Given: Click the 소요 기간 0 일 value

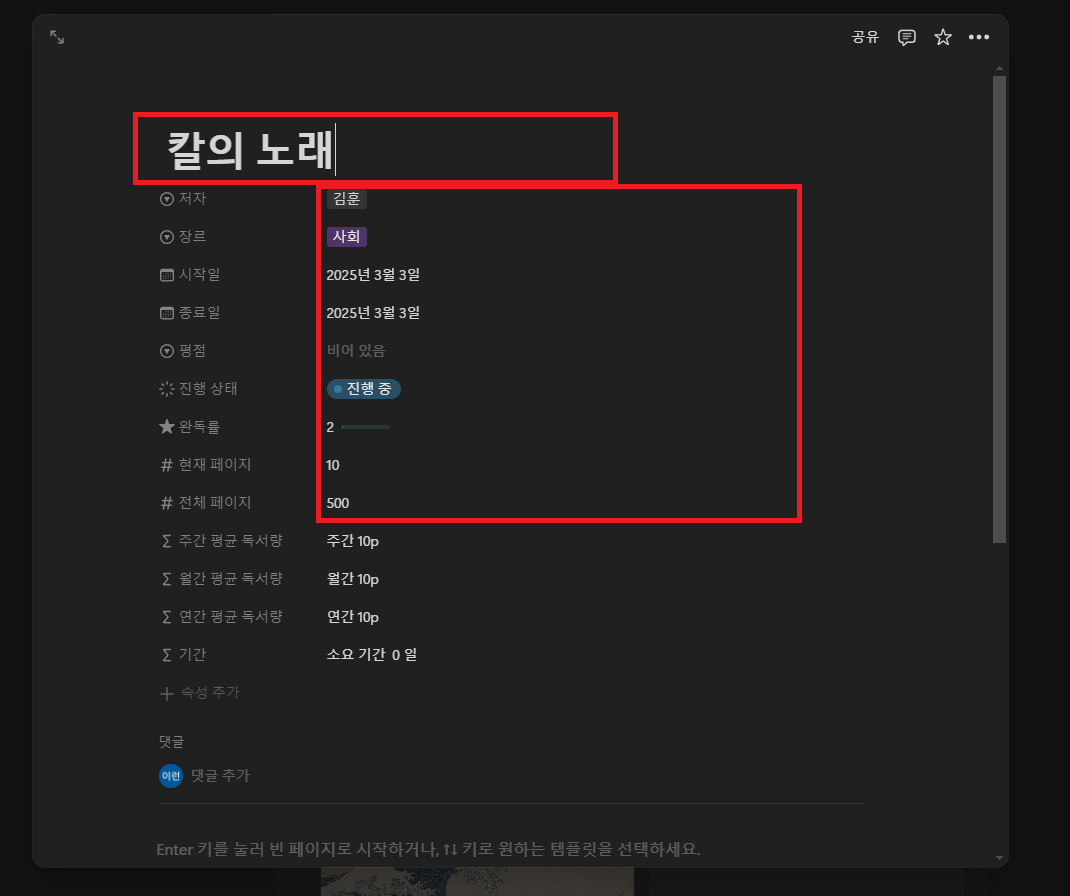Looking at the screenshot, I should (372, 655).
